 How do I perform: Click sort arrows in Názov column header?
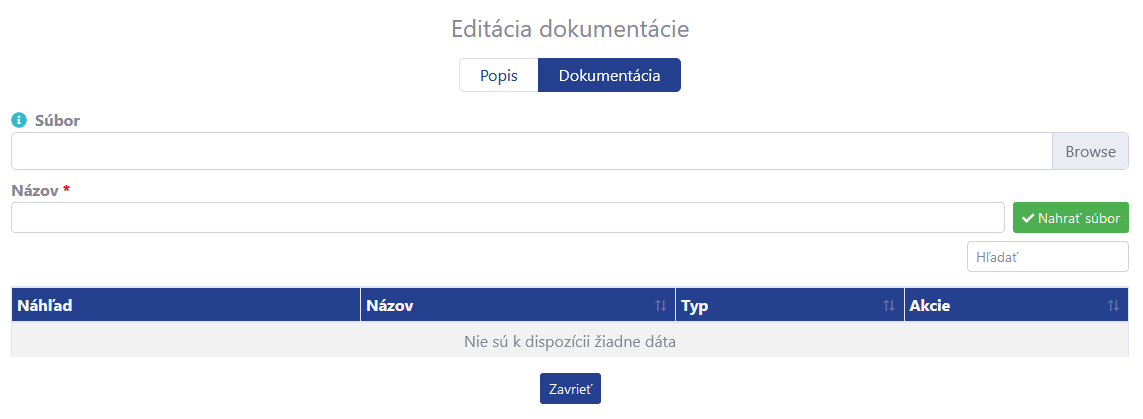point(660,306)
